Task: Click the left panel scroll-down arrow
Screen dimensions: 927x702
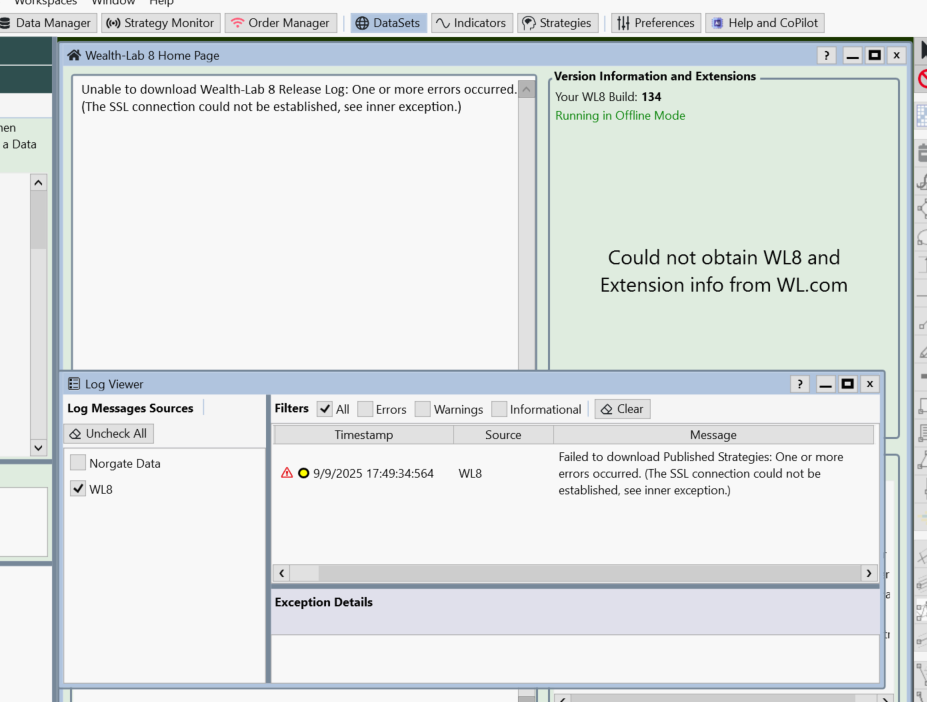Action: point(39,449)
